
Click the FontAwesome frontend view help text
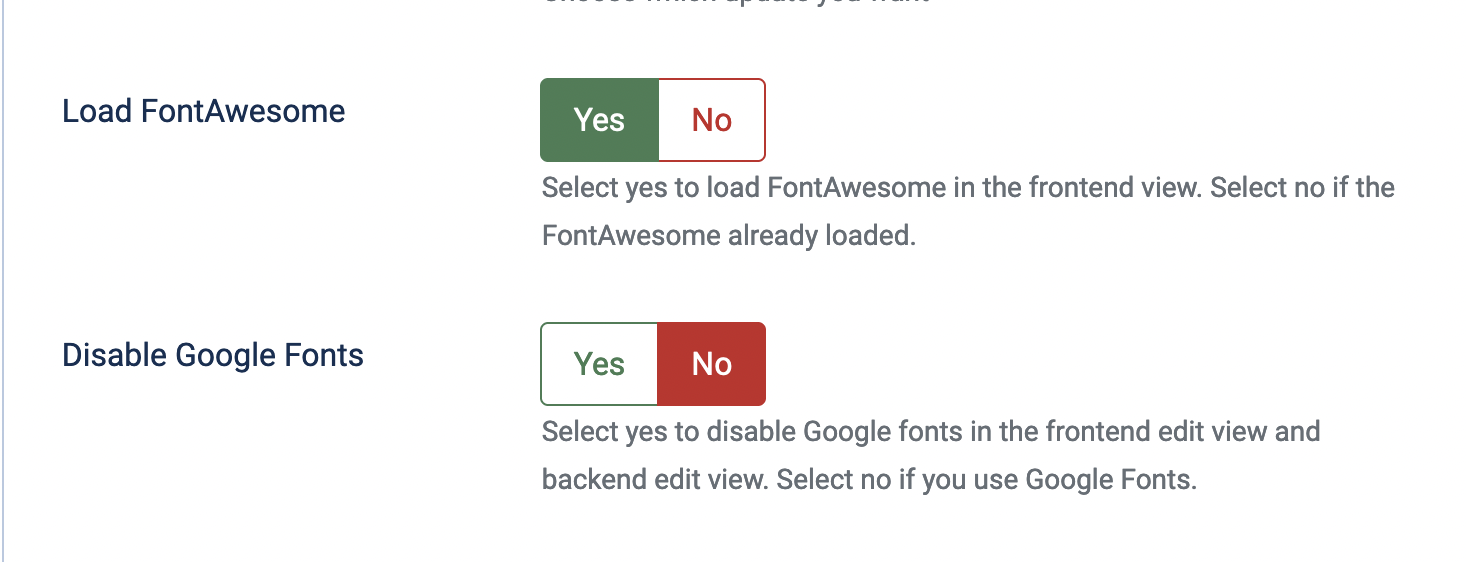point(967,188)
